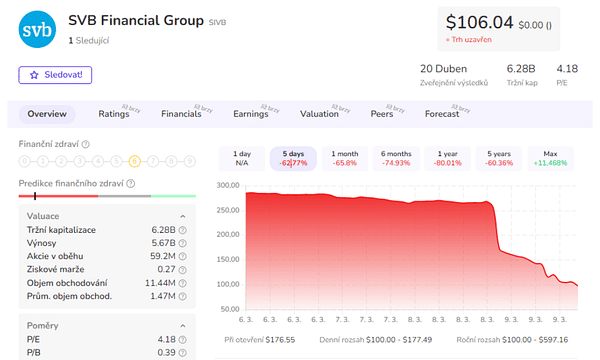Viewport: 600px width, 360px height.
Task: Click health score circle number 6
Action: [135, 161]
